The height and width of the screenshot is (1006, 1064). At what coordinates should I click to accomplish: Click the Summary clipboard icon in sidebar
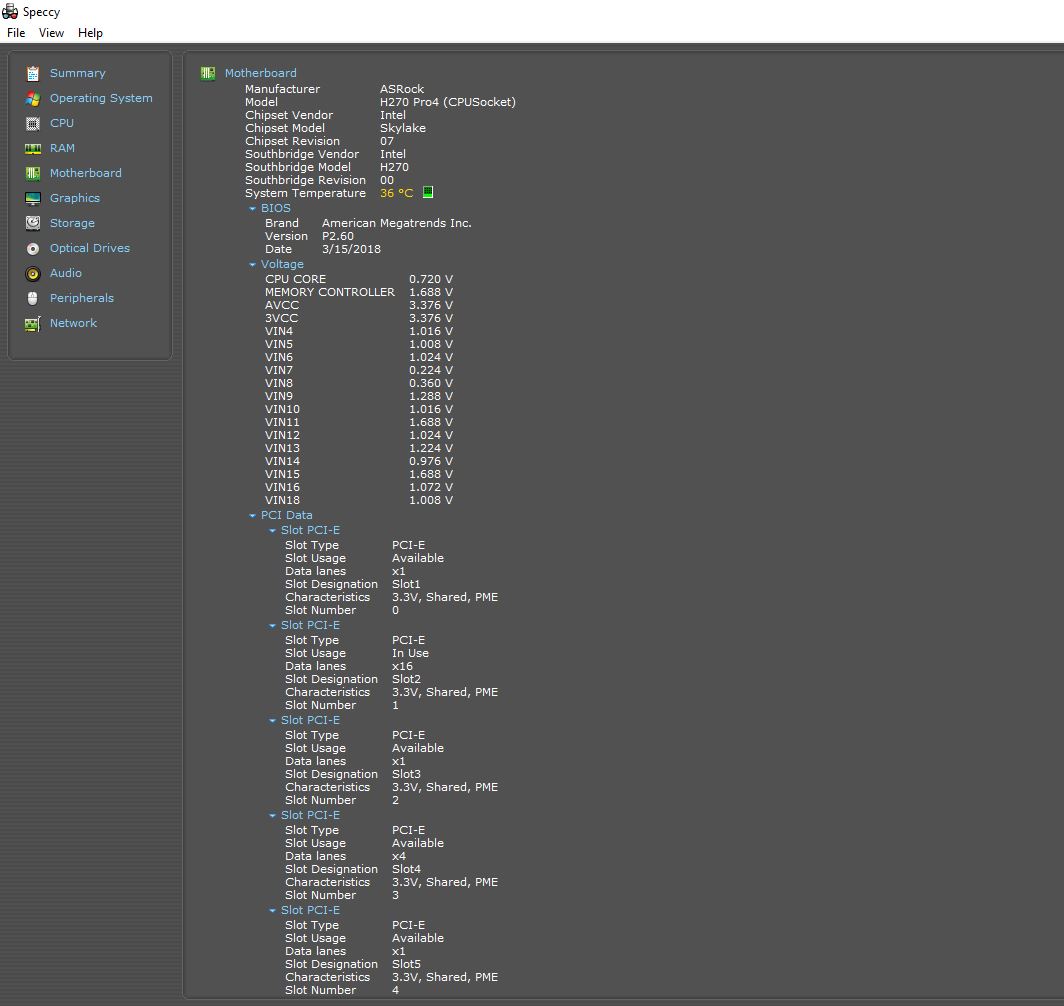[33, 73]
